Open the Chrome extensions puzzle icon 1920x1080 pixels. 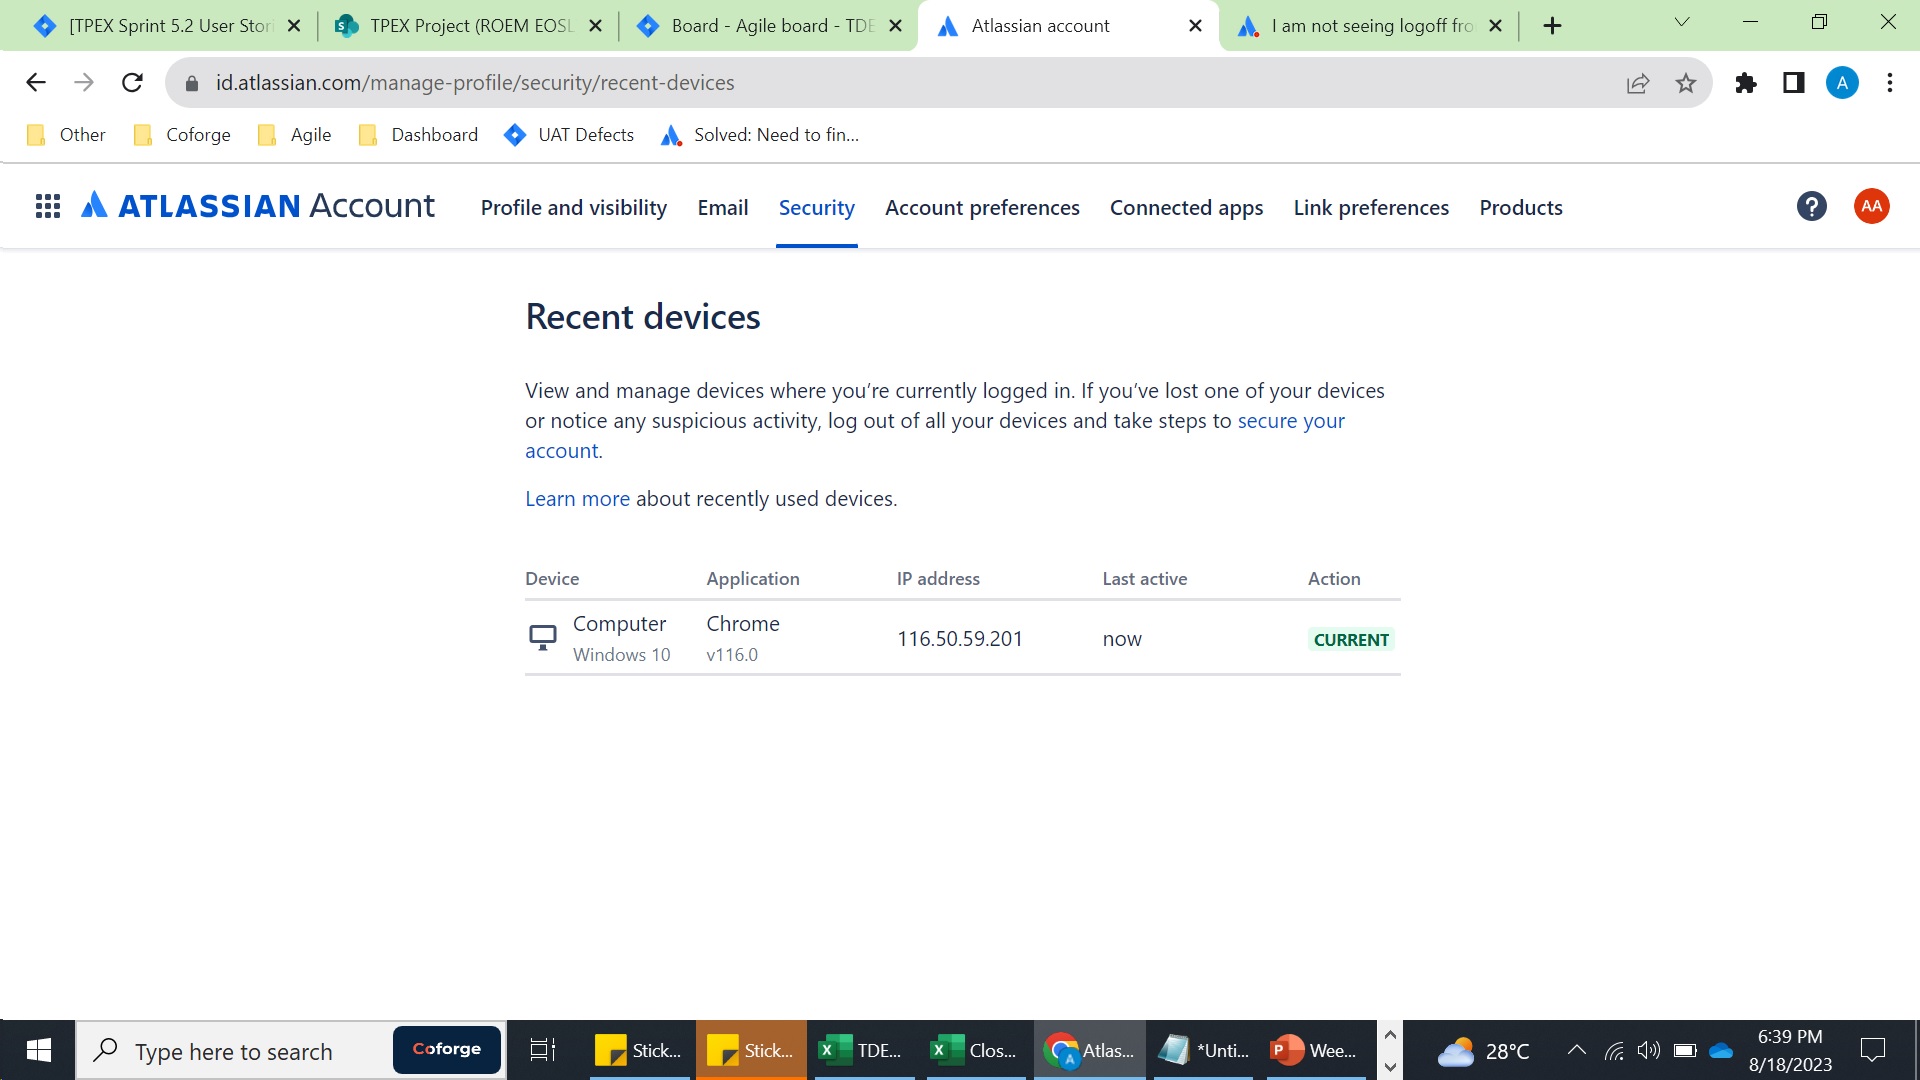(1746, 83)
